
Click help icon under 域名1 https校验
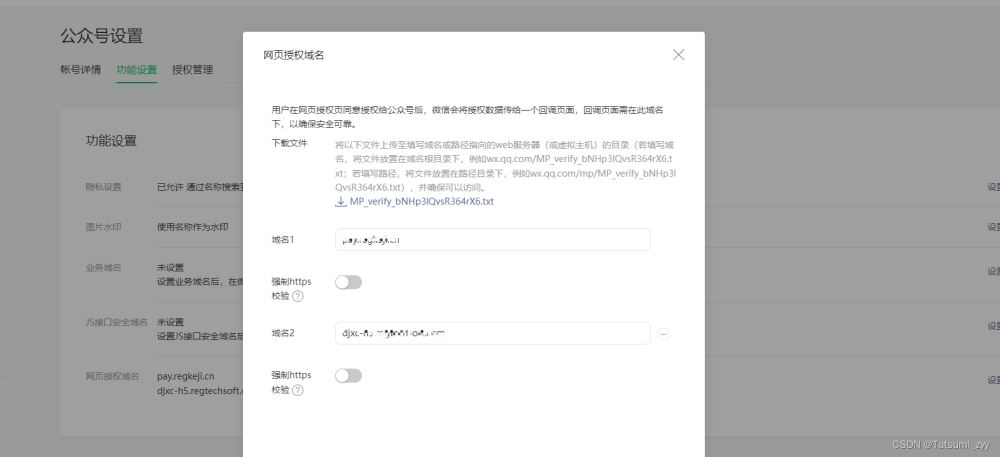[x=297, y=296]
